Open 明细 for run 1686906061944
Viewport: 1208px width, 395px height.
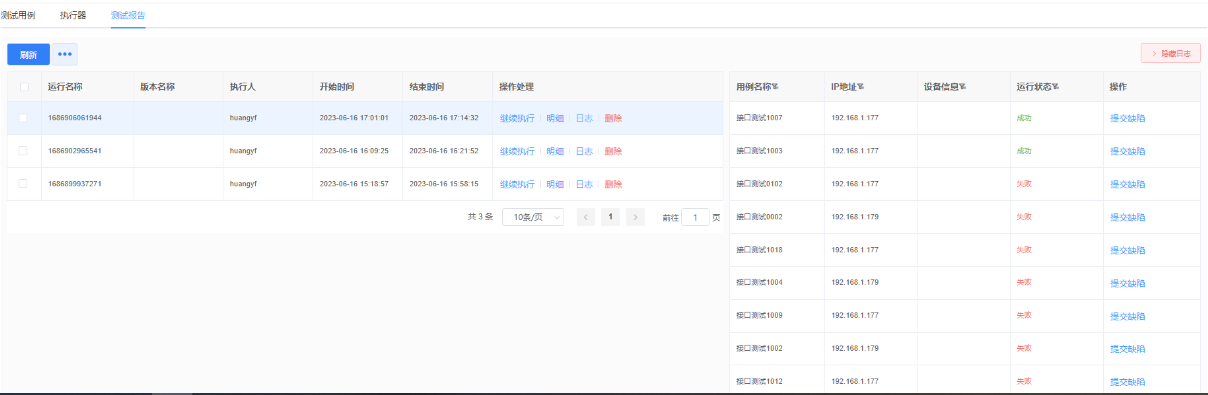click(555, 118)
